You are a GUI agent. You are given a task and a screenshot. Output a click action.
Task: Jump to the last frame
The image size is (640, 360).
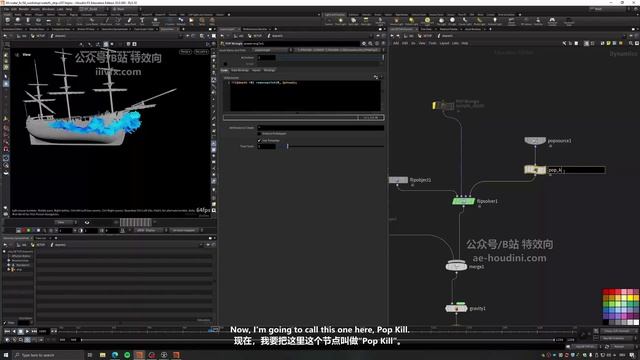34,331
